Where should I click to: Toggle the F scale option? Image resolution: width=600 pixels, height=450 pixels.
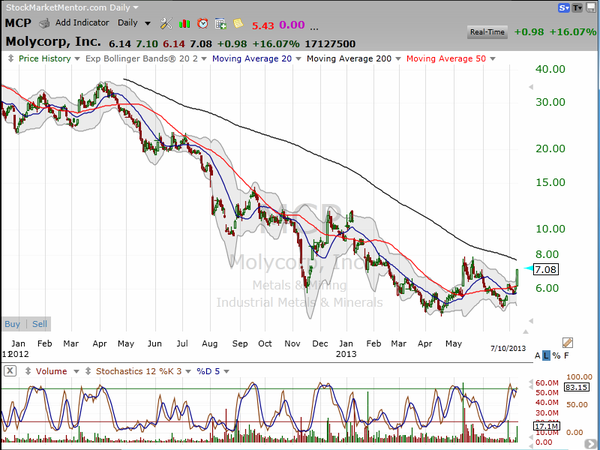click(x=567, y=355)
